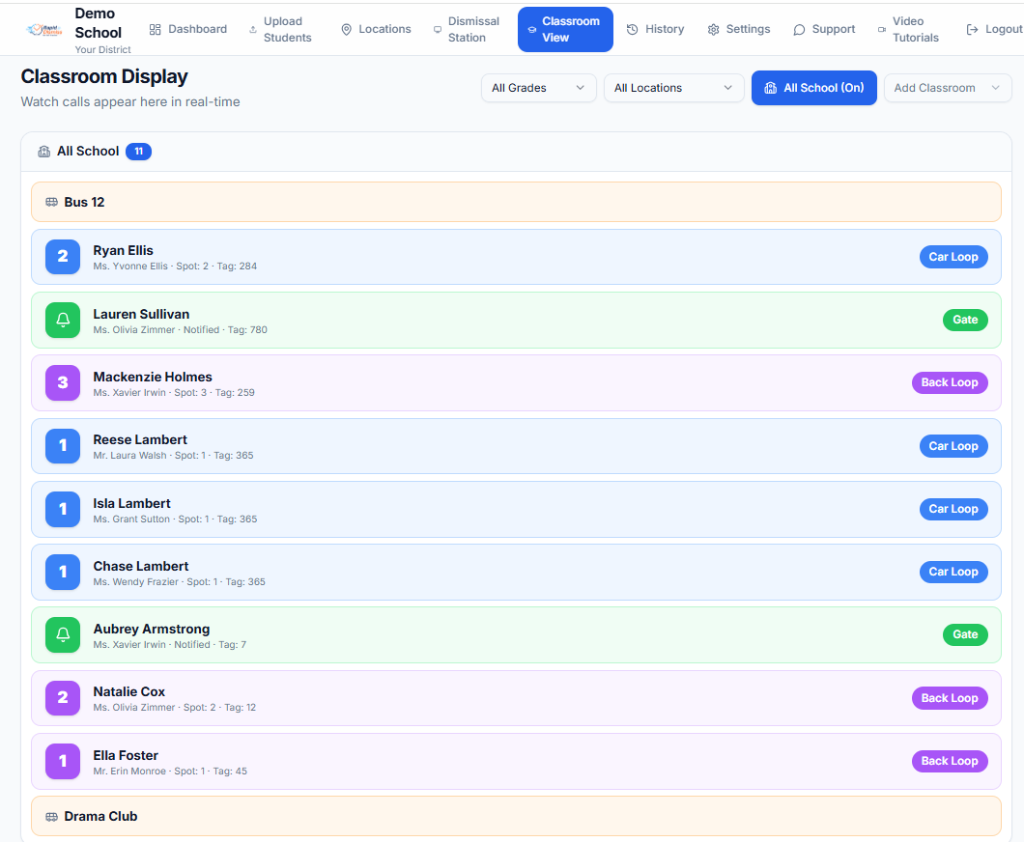Click the Demo School title text
Viewport: 1024px width, 842px height.
coord(98,23)
